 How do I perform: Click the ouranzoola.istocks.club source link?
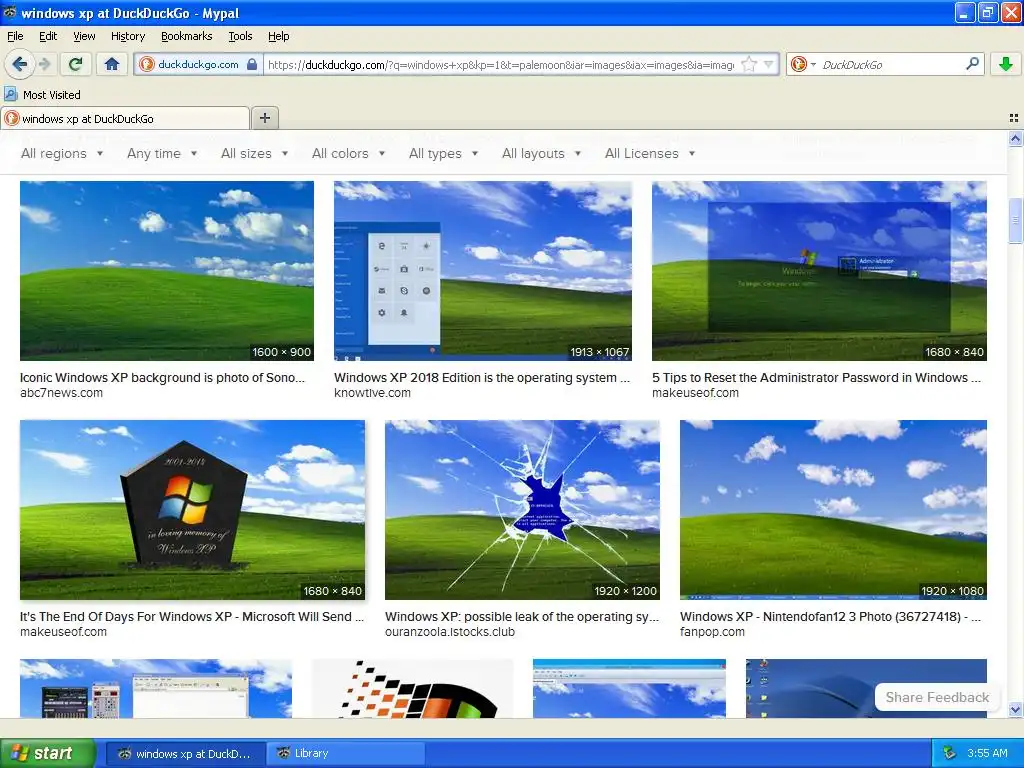pyautogui.click(x=450, y=632)
